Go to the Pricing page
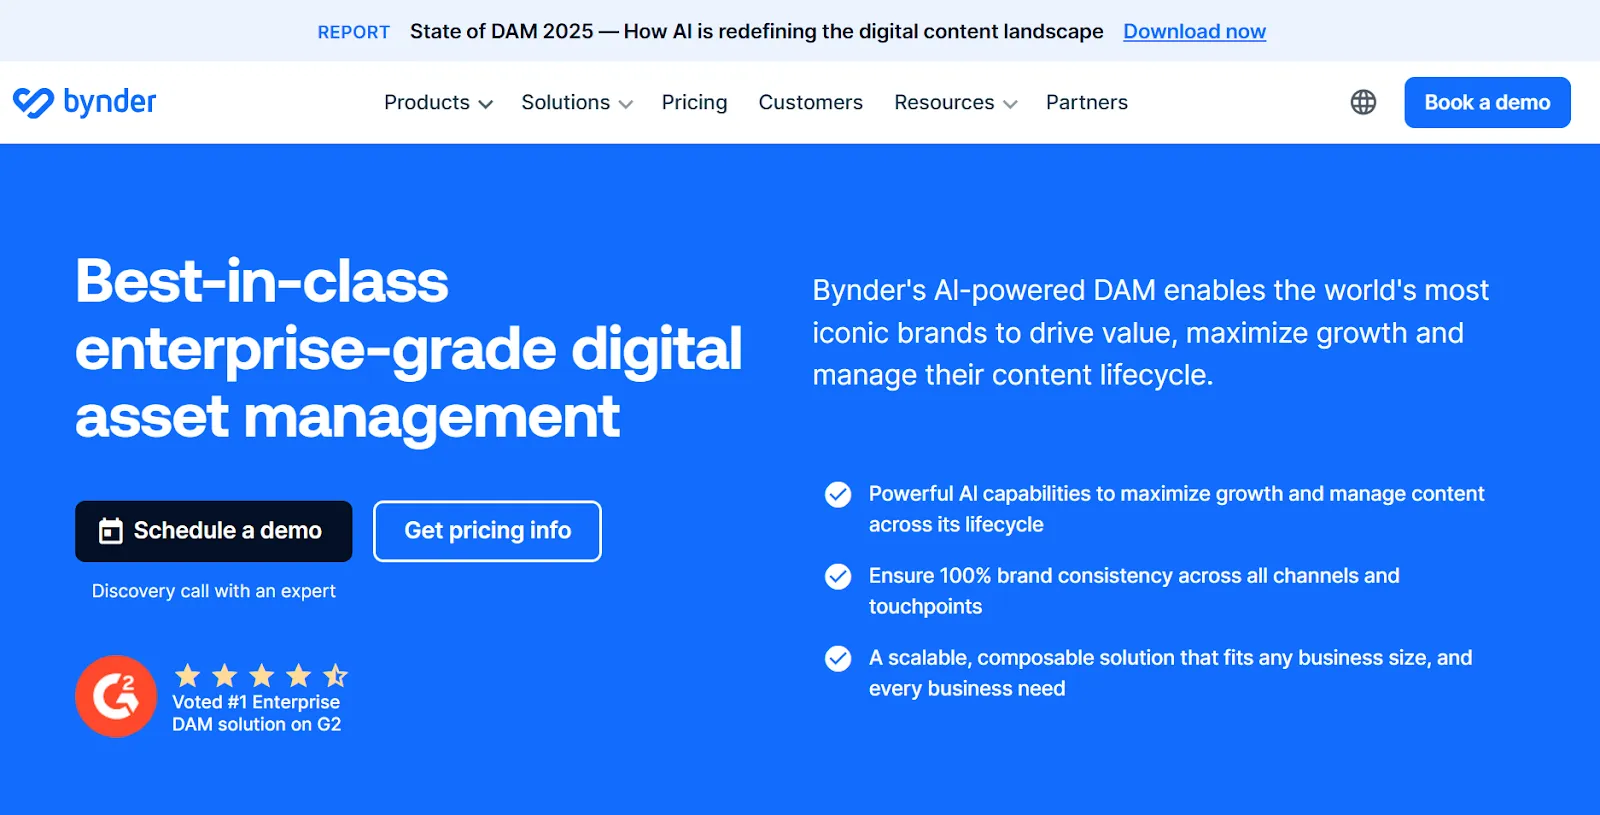The height and width of the screenshot is (815, 1600). 694,102
